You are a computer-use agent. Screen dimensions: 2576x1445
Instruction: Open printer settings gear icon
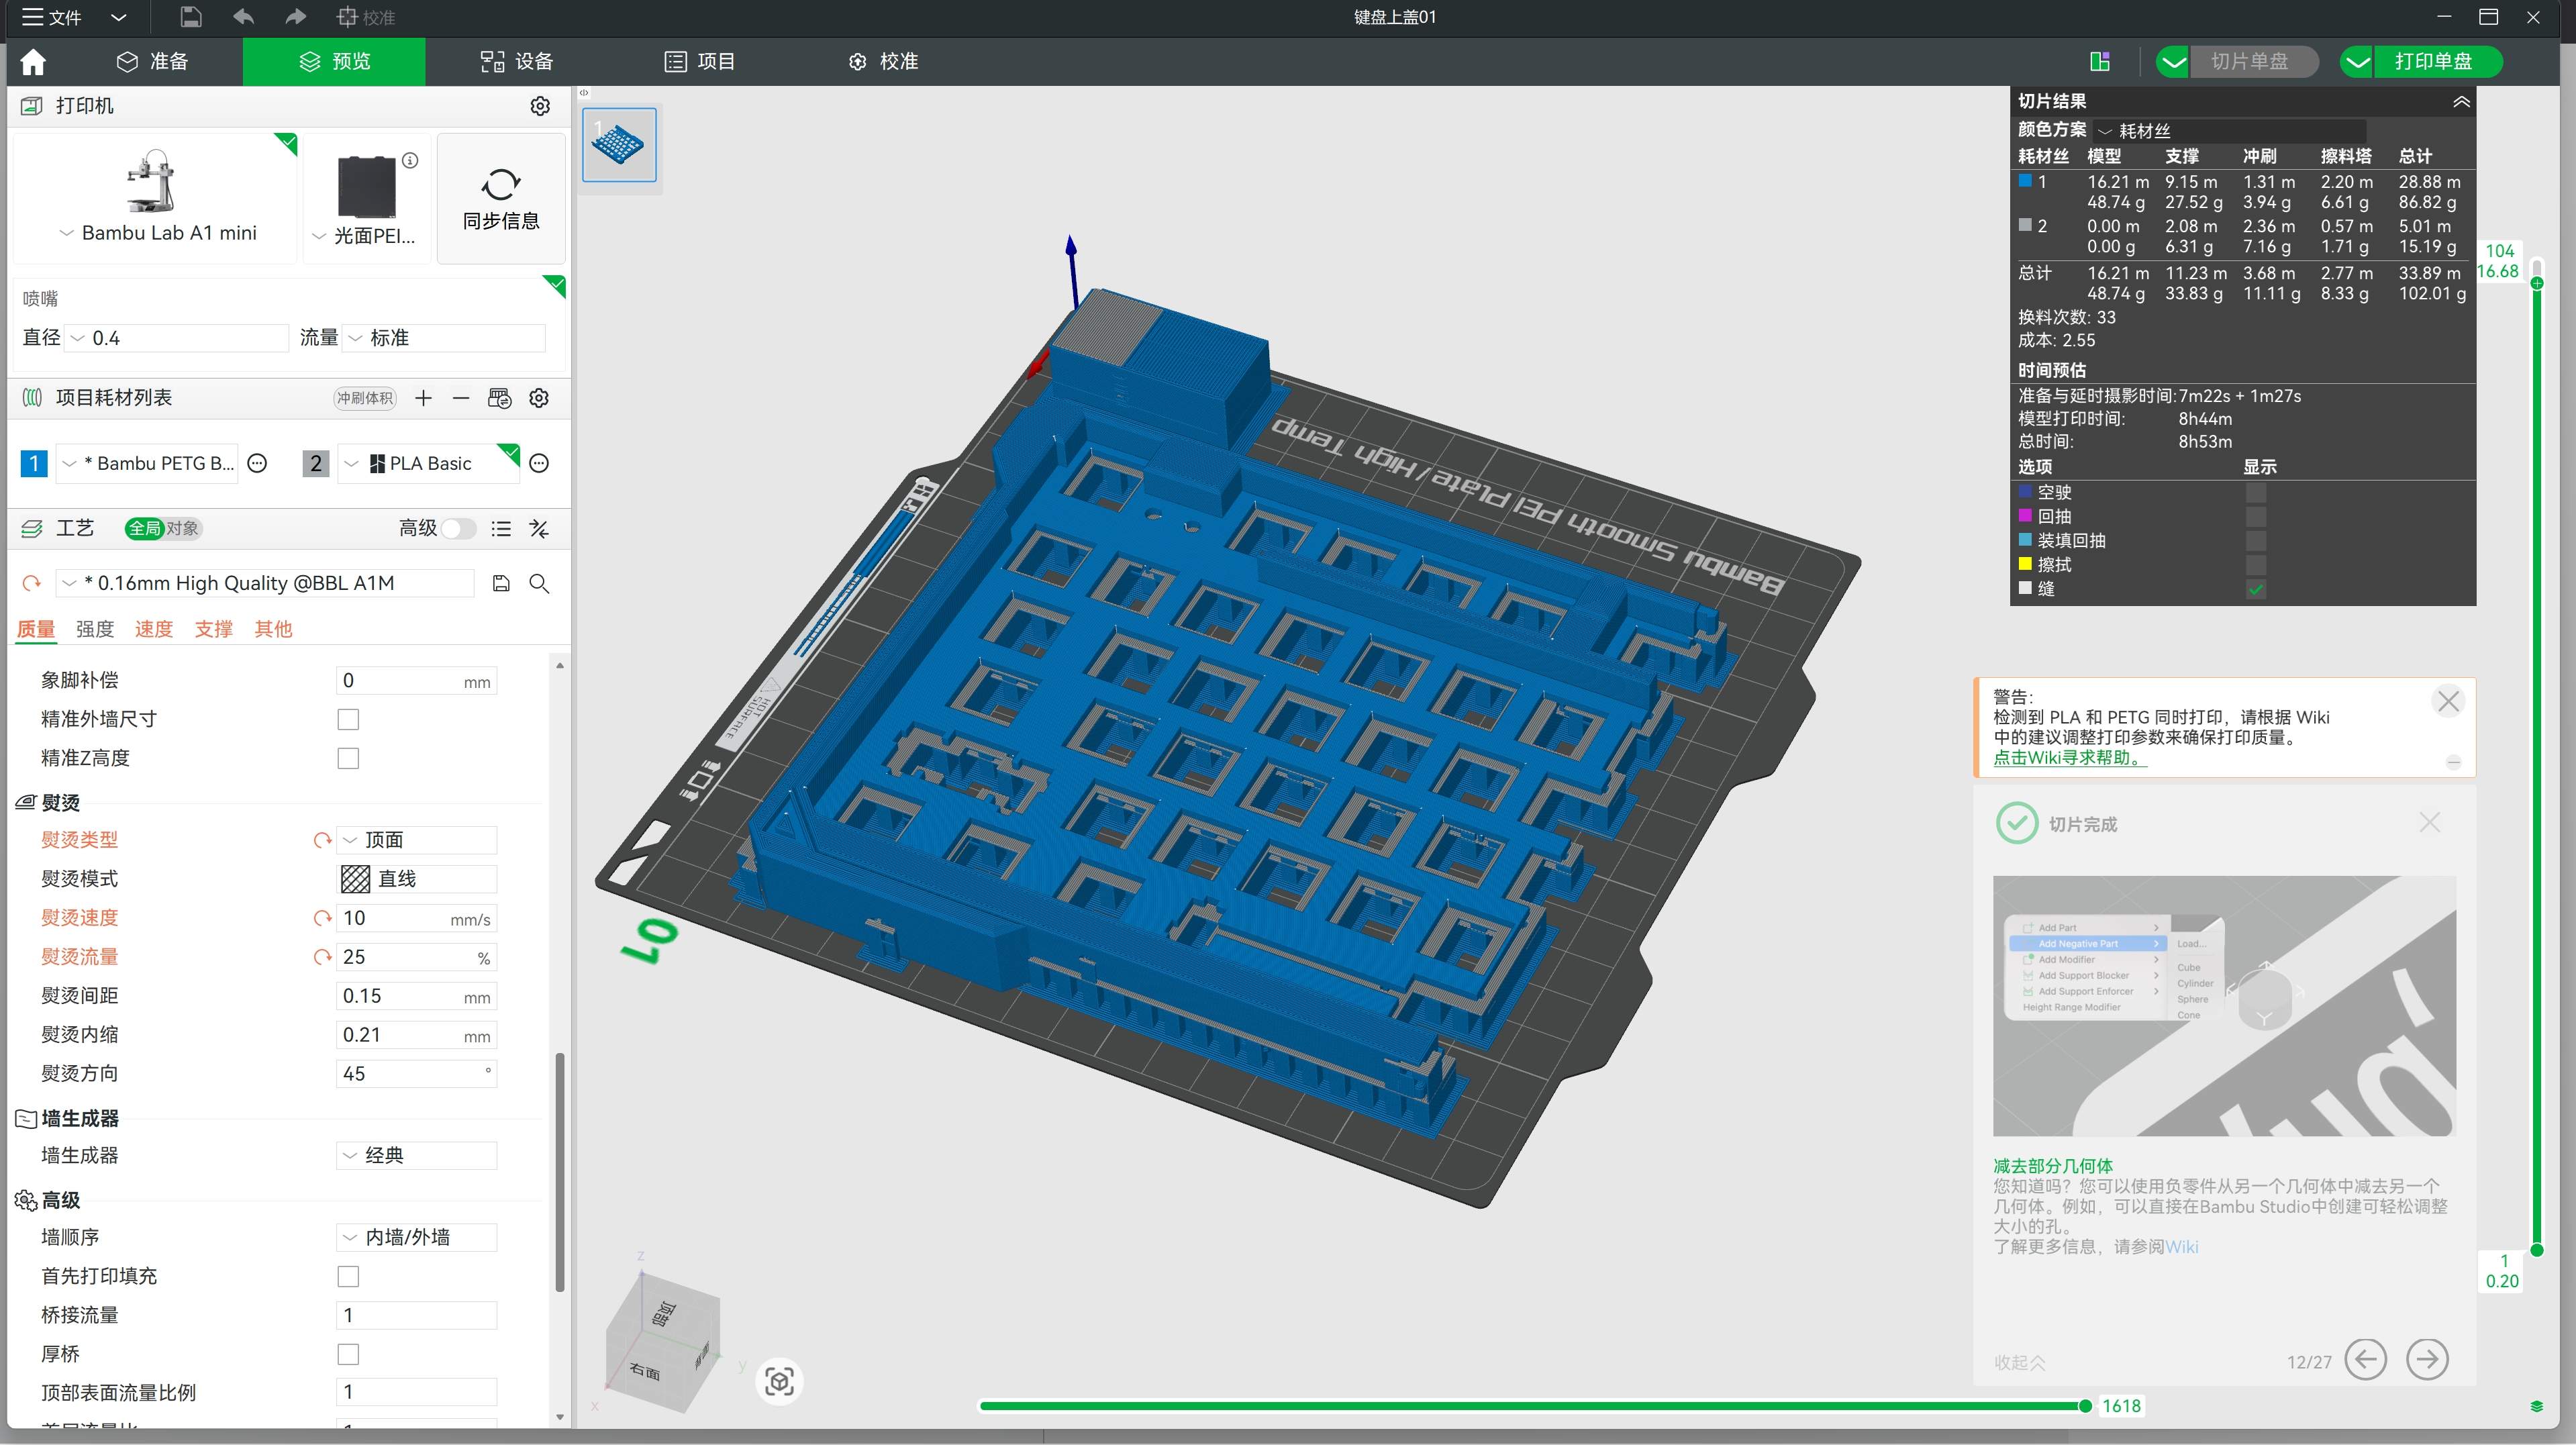[x=540, y=106]
